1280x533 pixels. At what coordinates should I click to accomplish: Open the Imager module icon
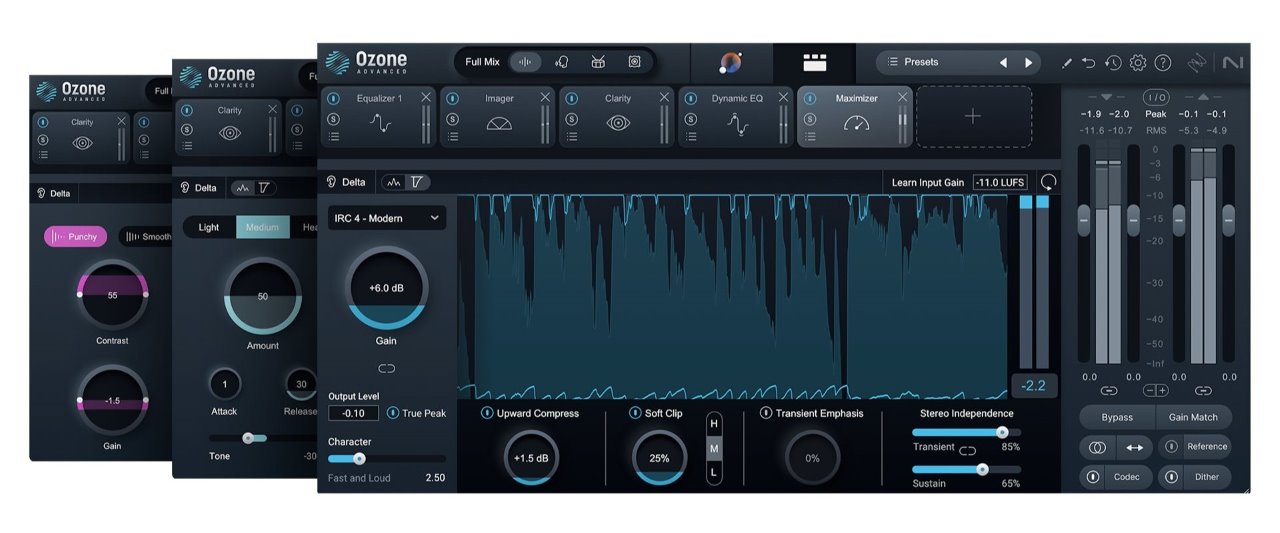[x=499, y=124]
